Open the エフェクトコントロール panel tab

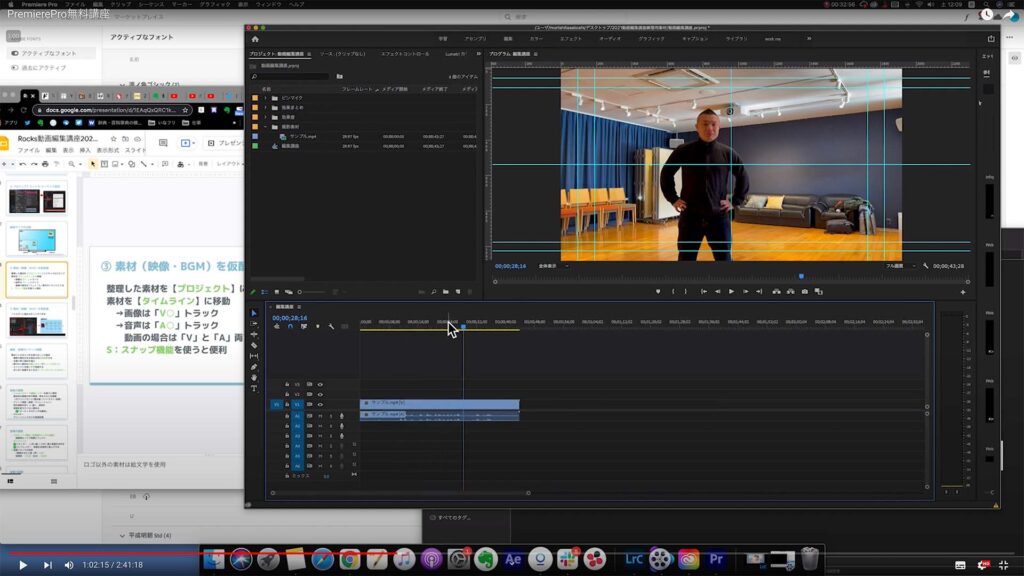coord(406,54)
